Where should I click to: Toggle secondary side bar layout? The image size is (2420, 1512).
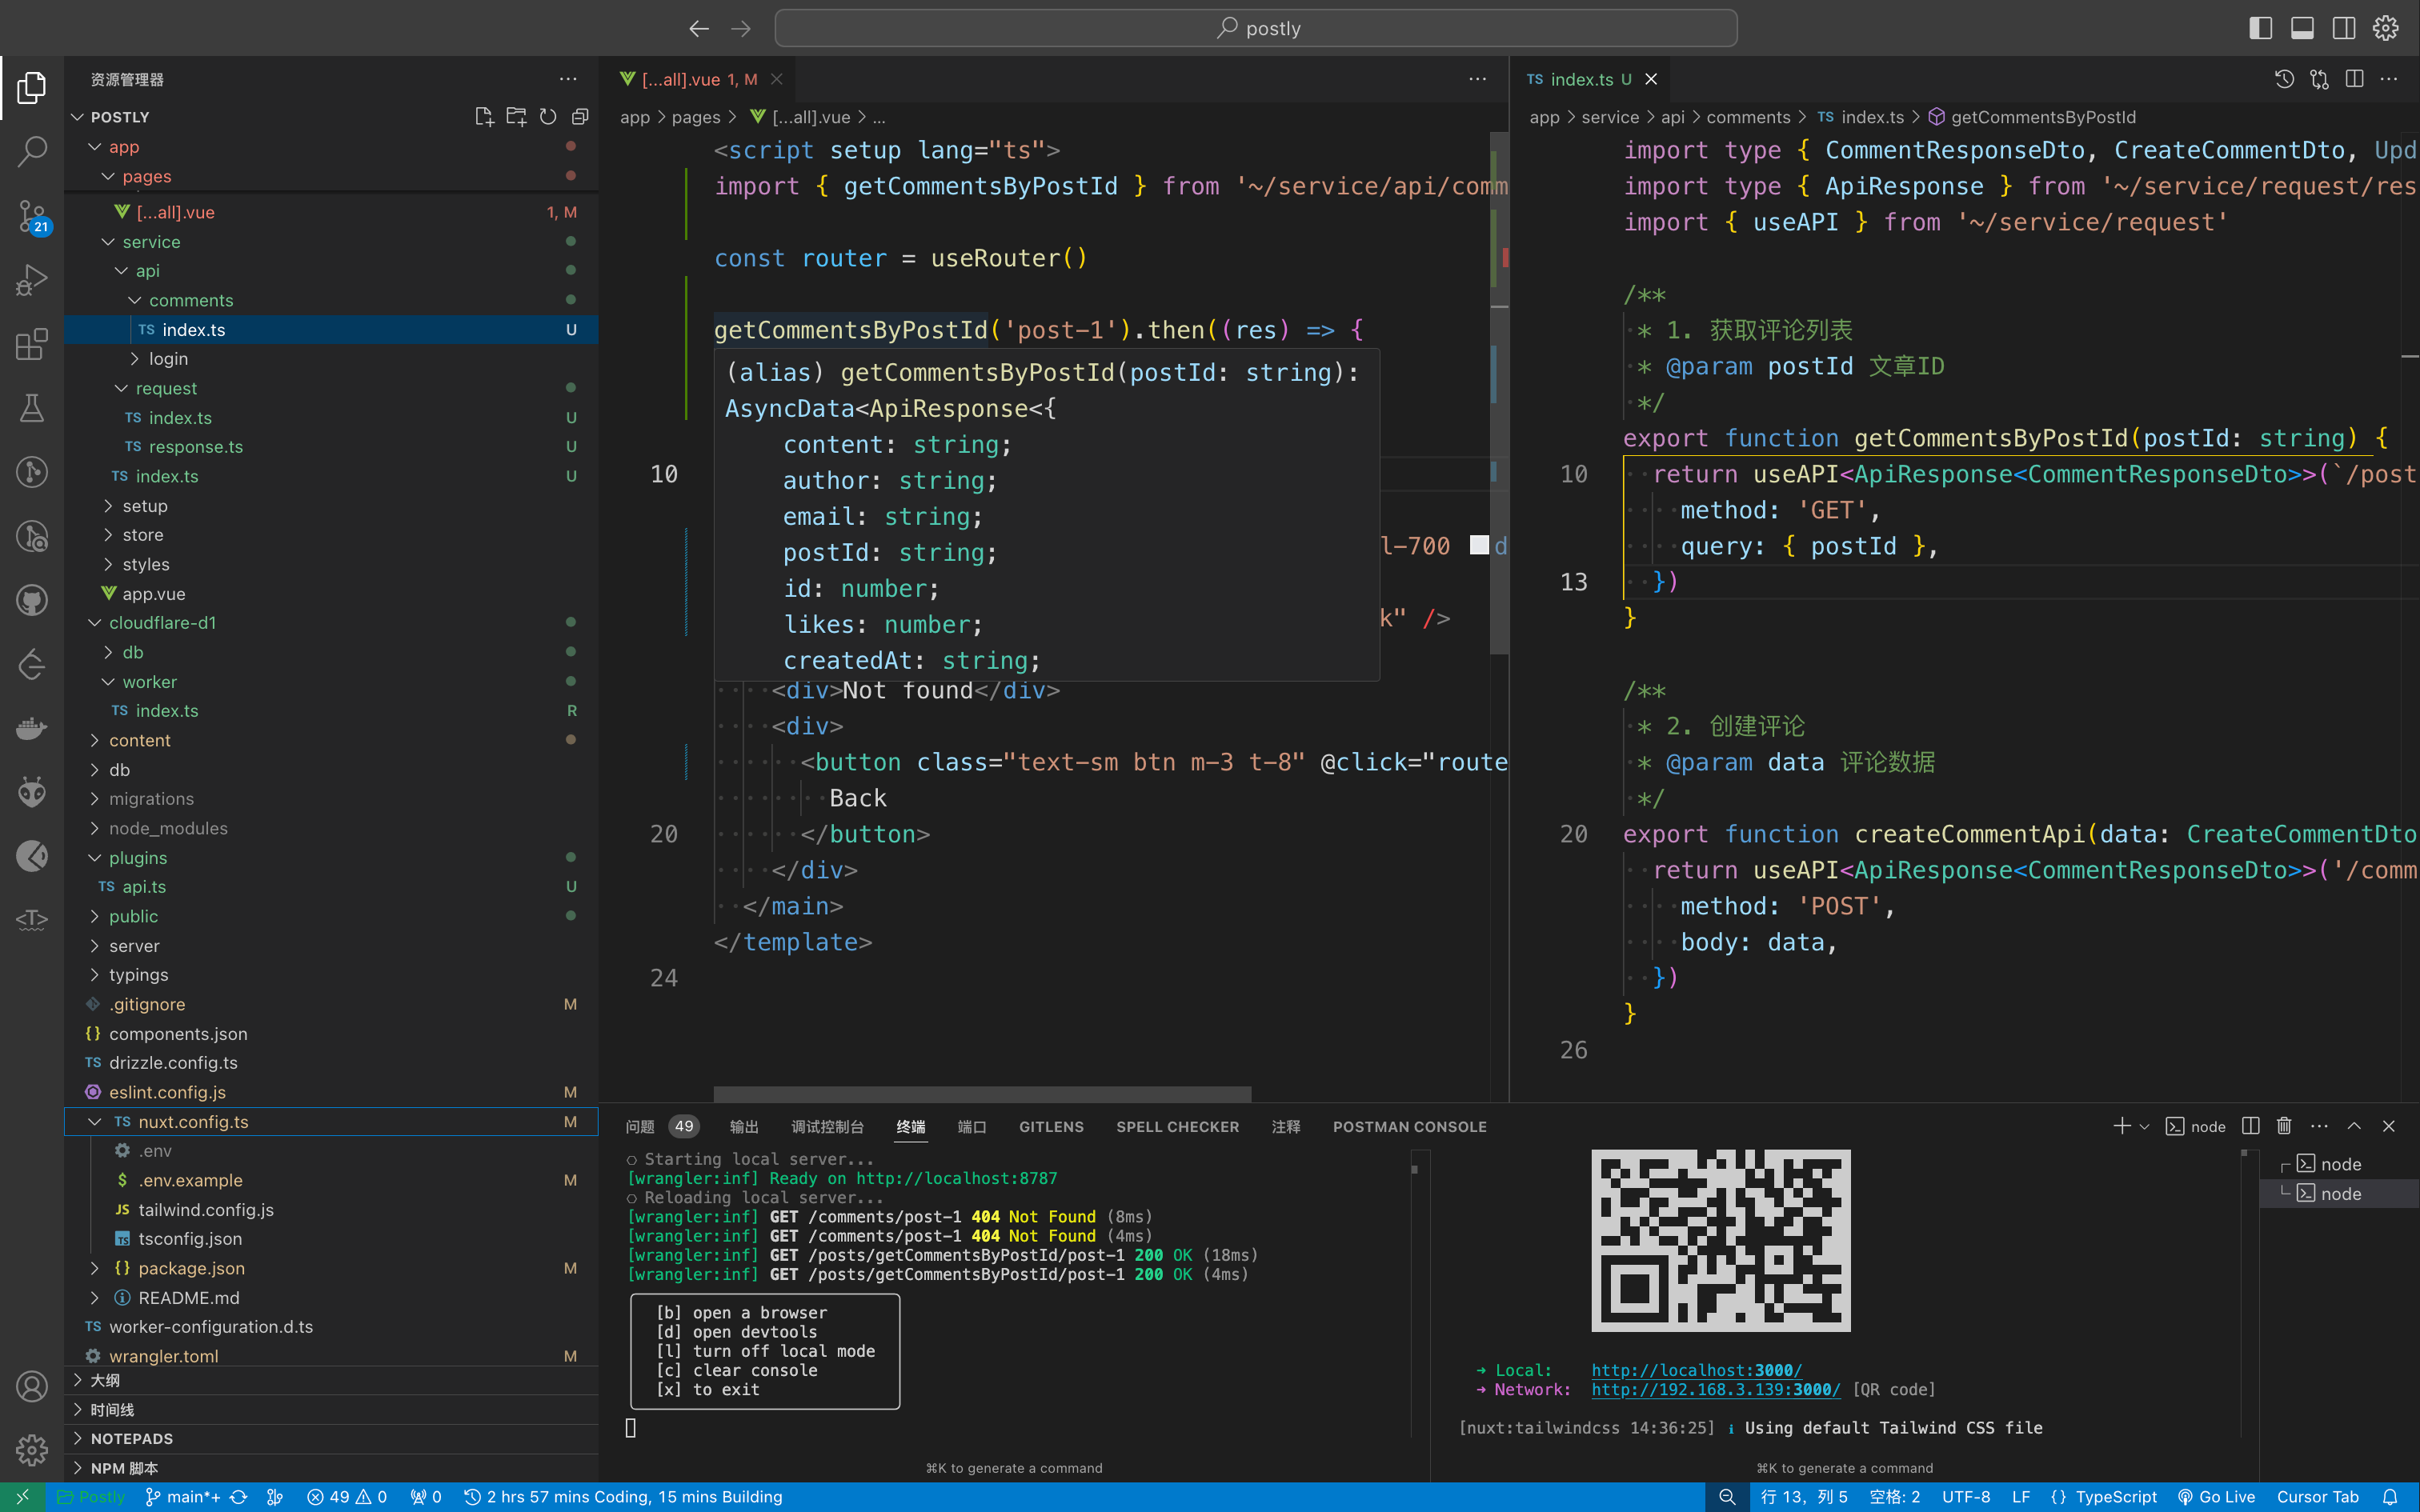2344,28
